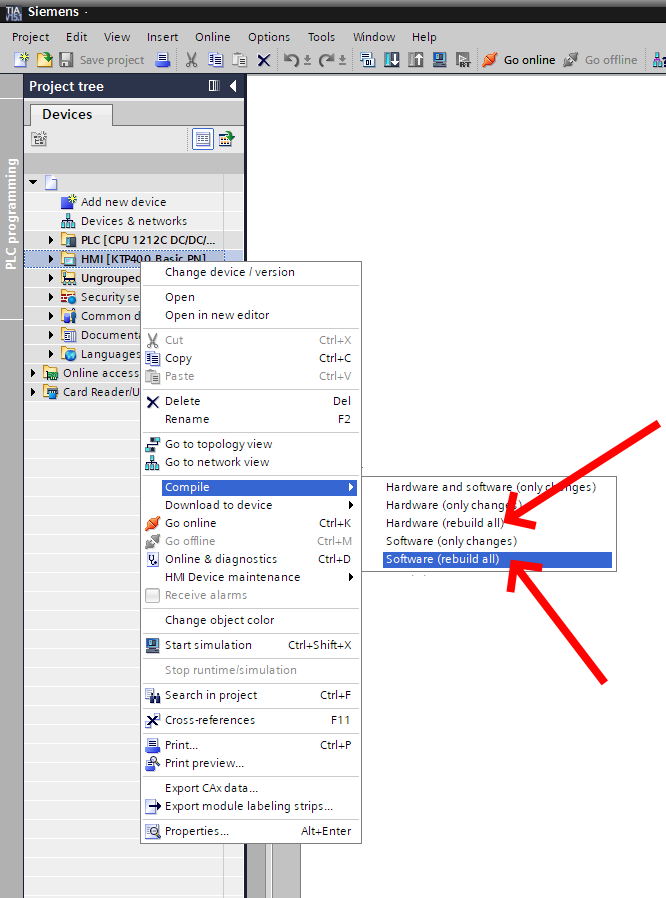
Task: Click the Print toolbar icon
Action: [163, 60]
